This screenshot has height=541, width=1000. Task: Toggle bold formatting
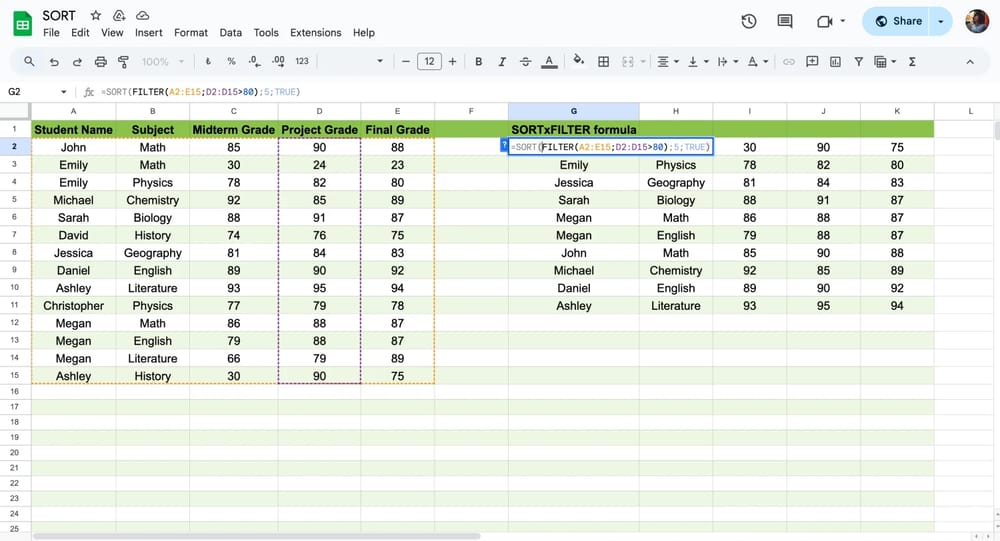[478, 62]
